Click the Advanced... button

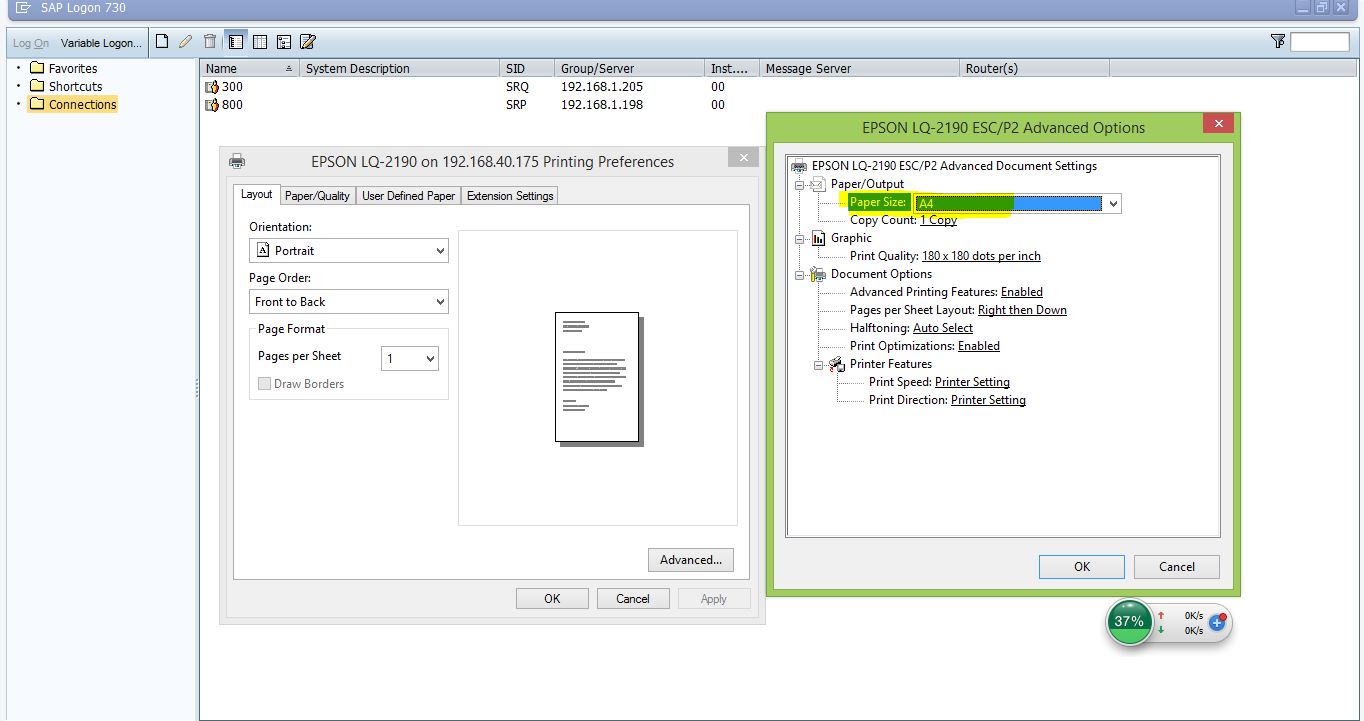691,560
